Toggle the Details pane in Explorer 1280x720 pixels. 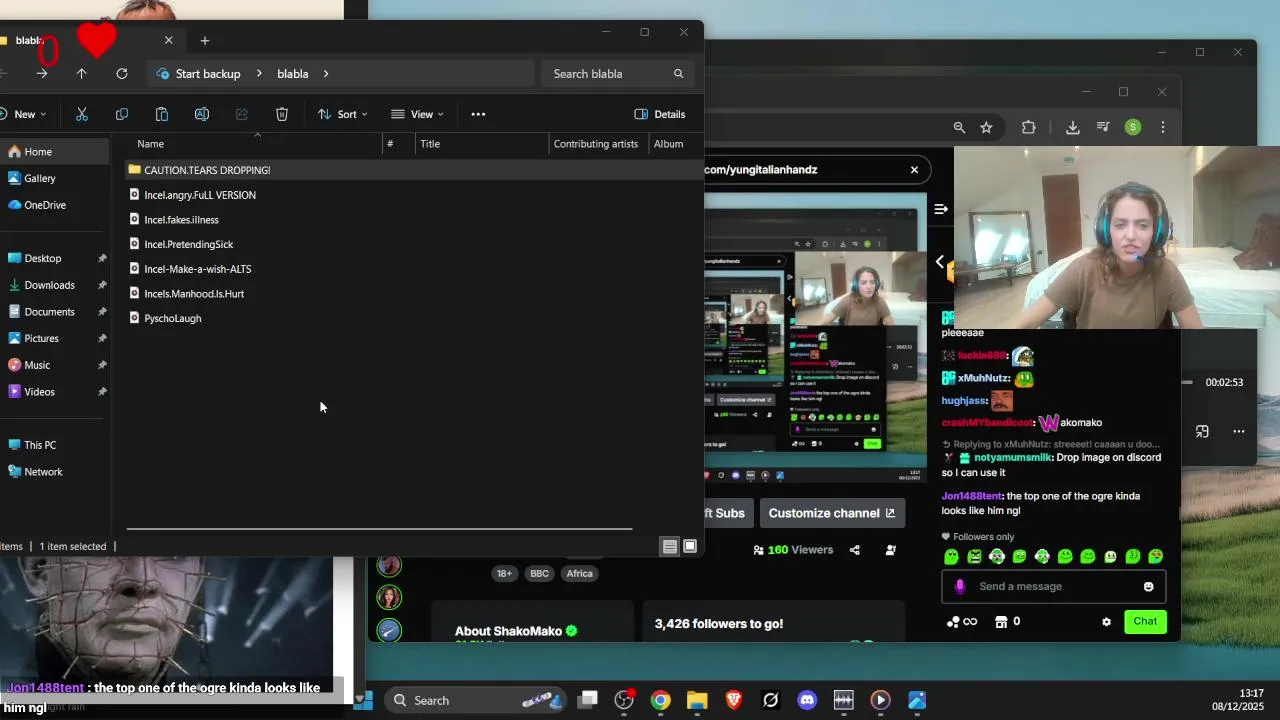660,114
